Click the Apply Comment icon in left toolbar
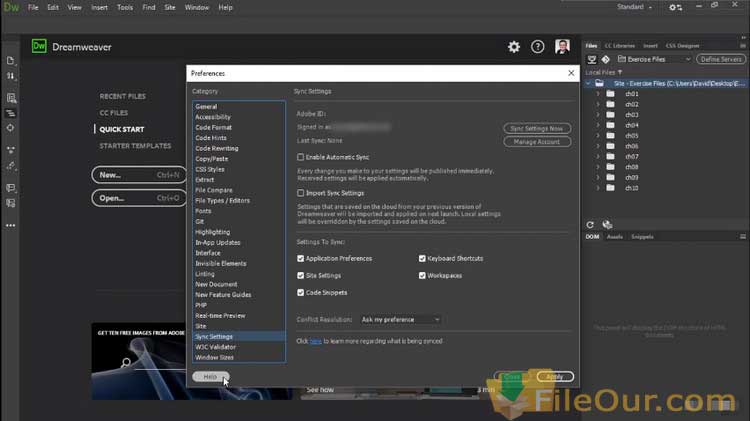Screen dimensions: 750x421 click(x=11, y=188)
